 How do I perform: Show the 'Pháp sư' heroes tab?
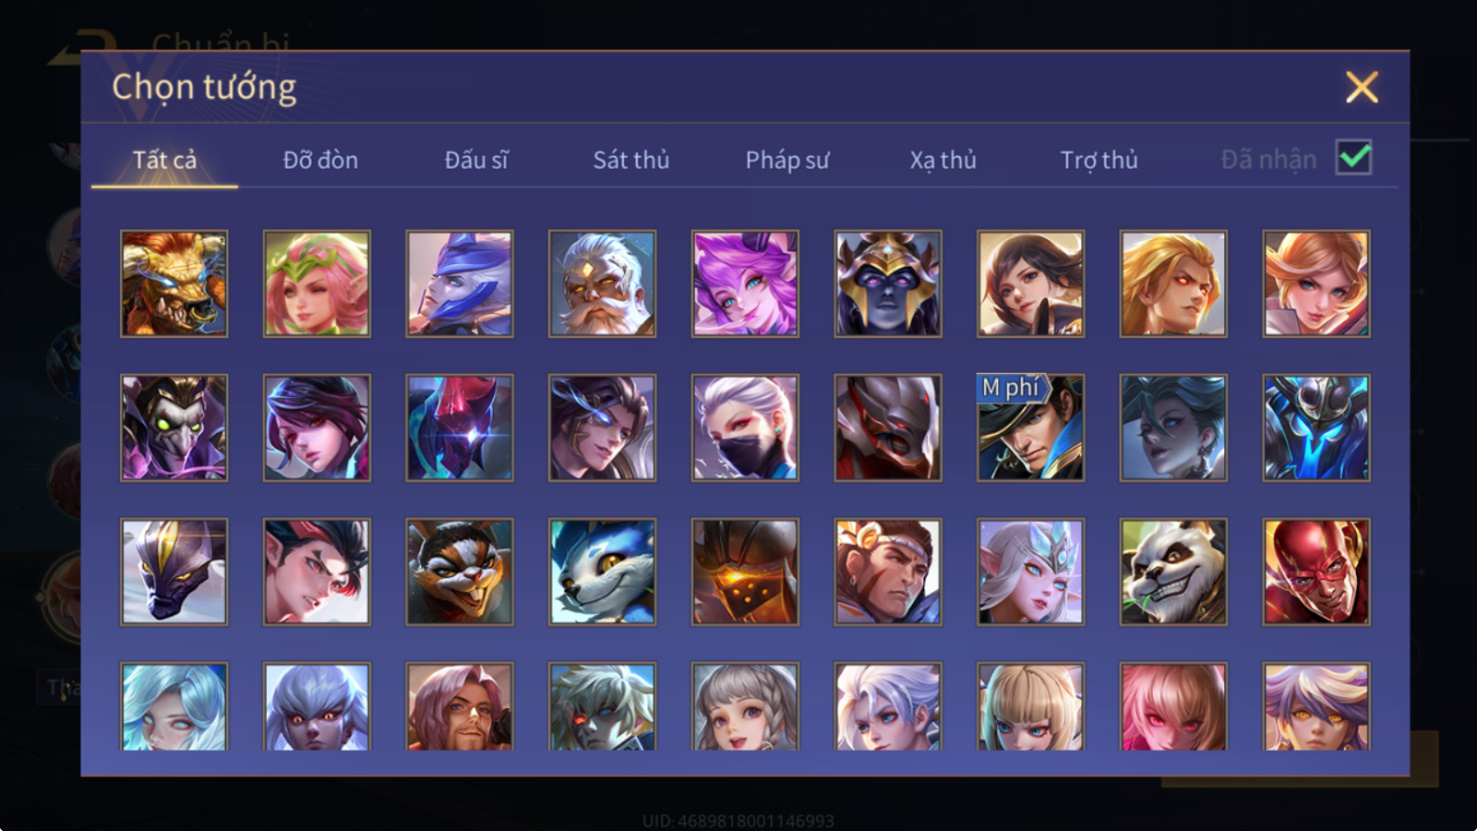787,160
